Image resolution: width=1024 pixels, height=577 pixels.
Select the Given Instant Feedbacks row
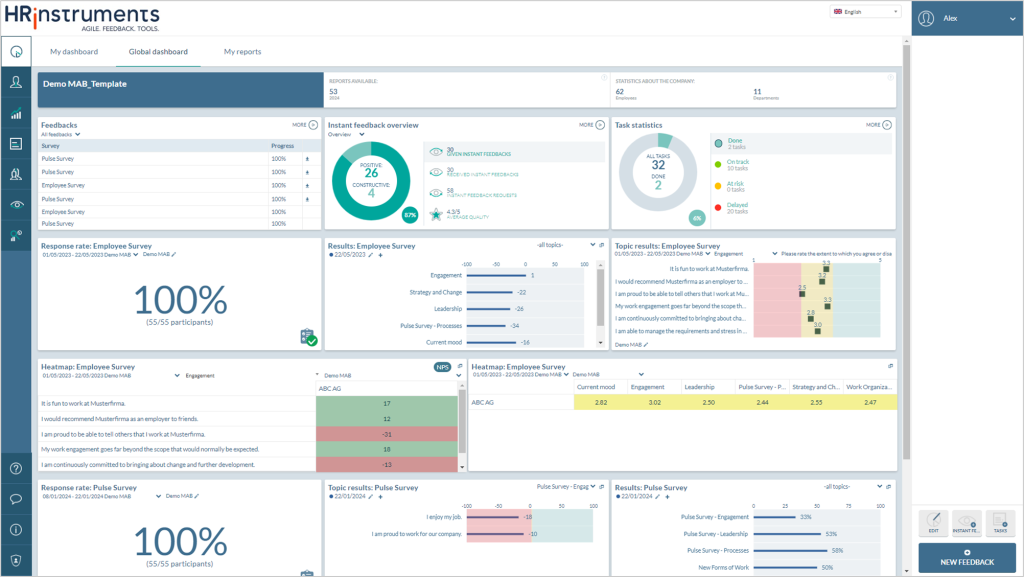514,152
